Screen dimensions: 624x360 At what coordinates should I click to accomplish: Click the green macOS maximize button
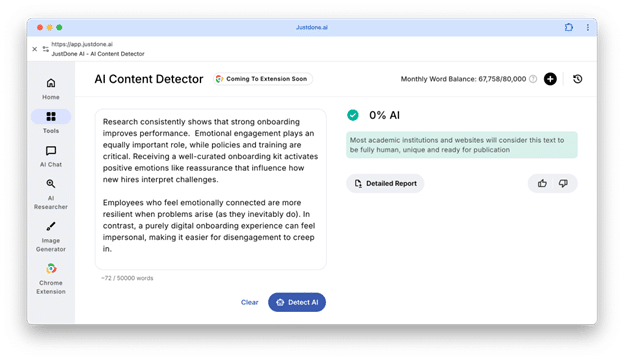pyautogui.click(x=59, y=27)
